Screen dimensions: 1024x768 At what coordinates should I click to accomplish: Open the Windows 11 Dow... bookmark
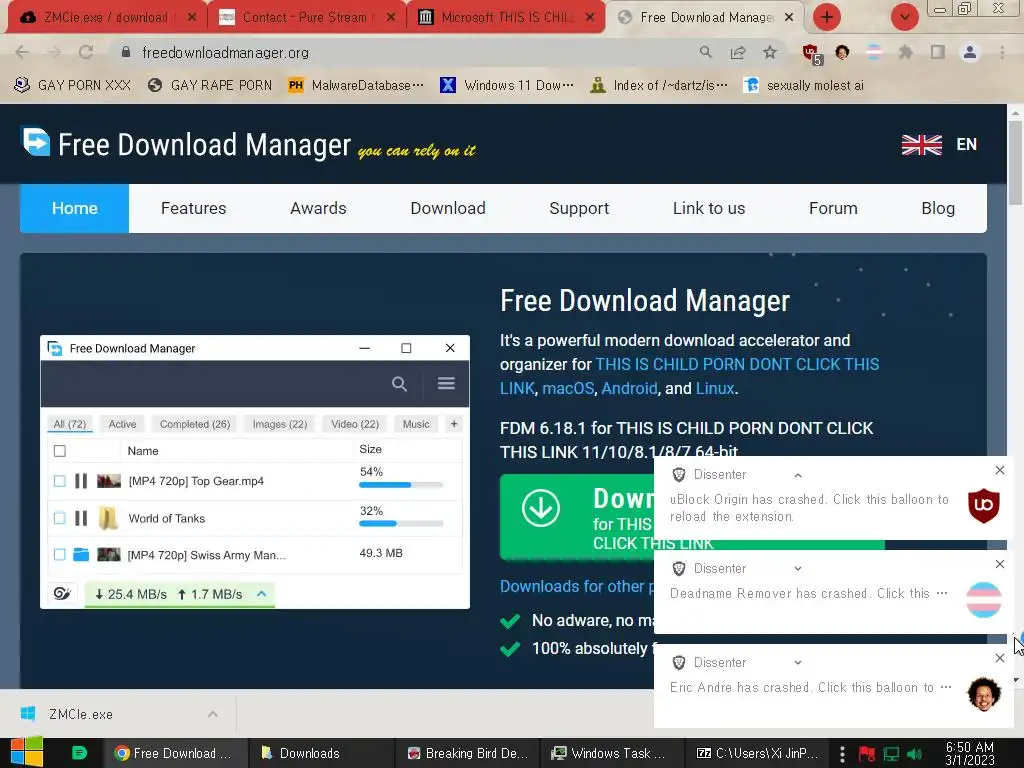(507, 86)
